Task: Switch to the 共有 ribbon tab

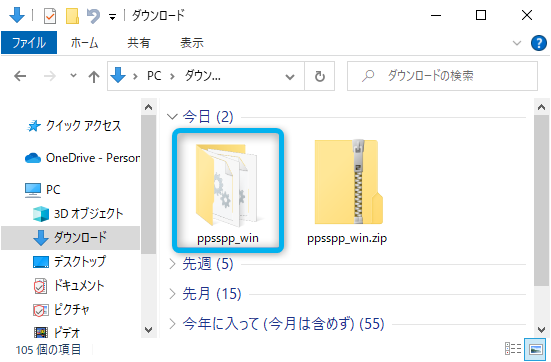Action: 138,43
